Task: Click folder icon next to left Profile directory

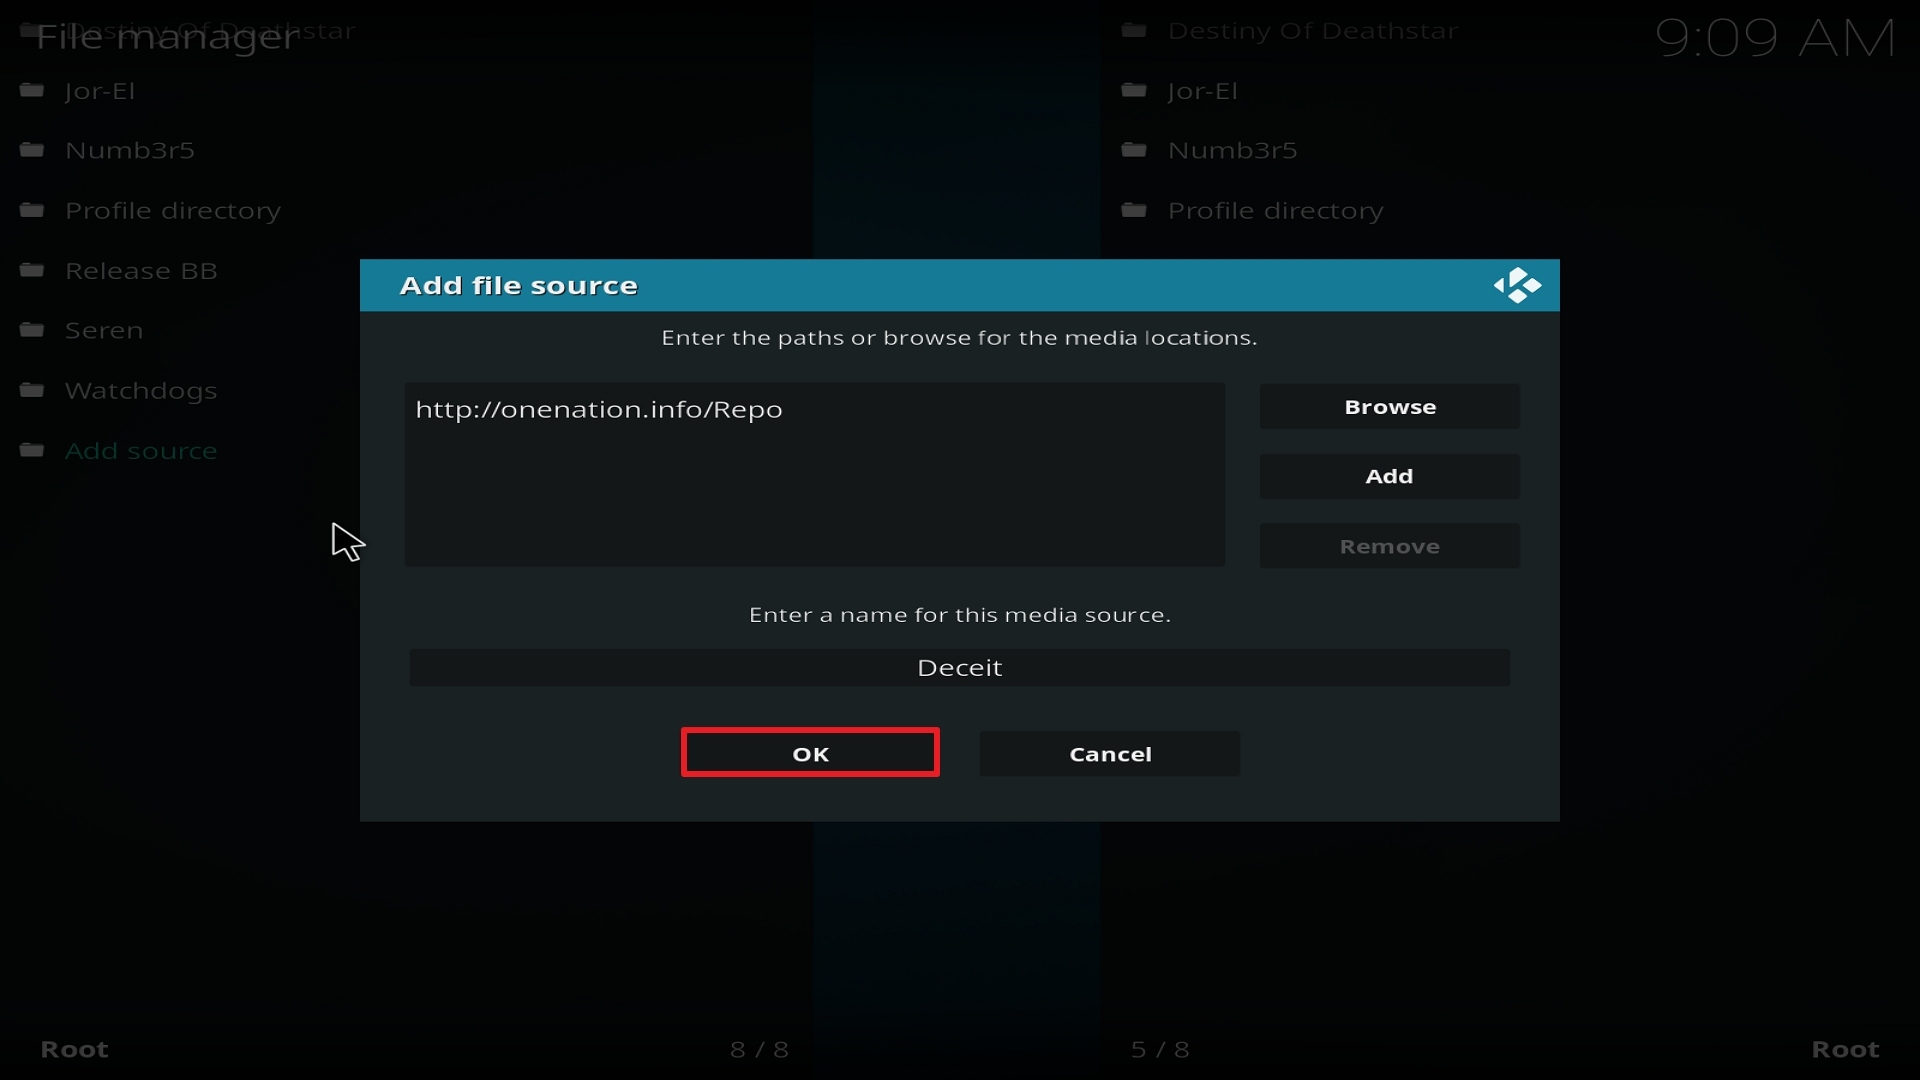Action: (x=32, y=210)
